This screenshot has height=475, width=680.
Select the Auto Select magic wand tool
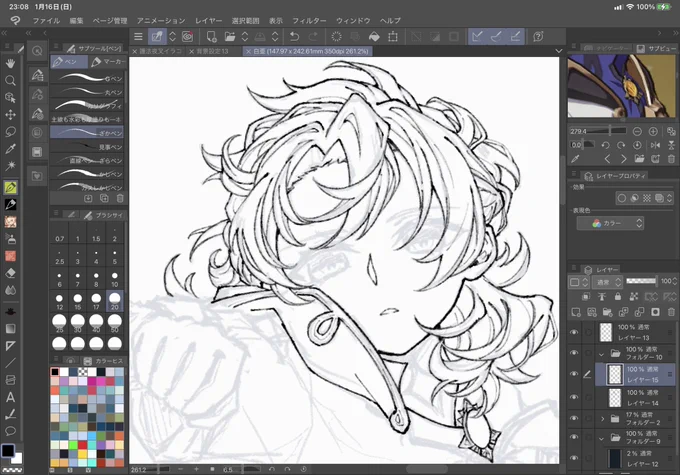(10, 166)
